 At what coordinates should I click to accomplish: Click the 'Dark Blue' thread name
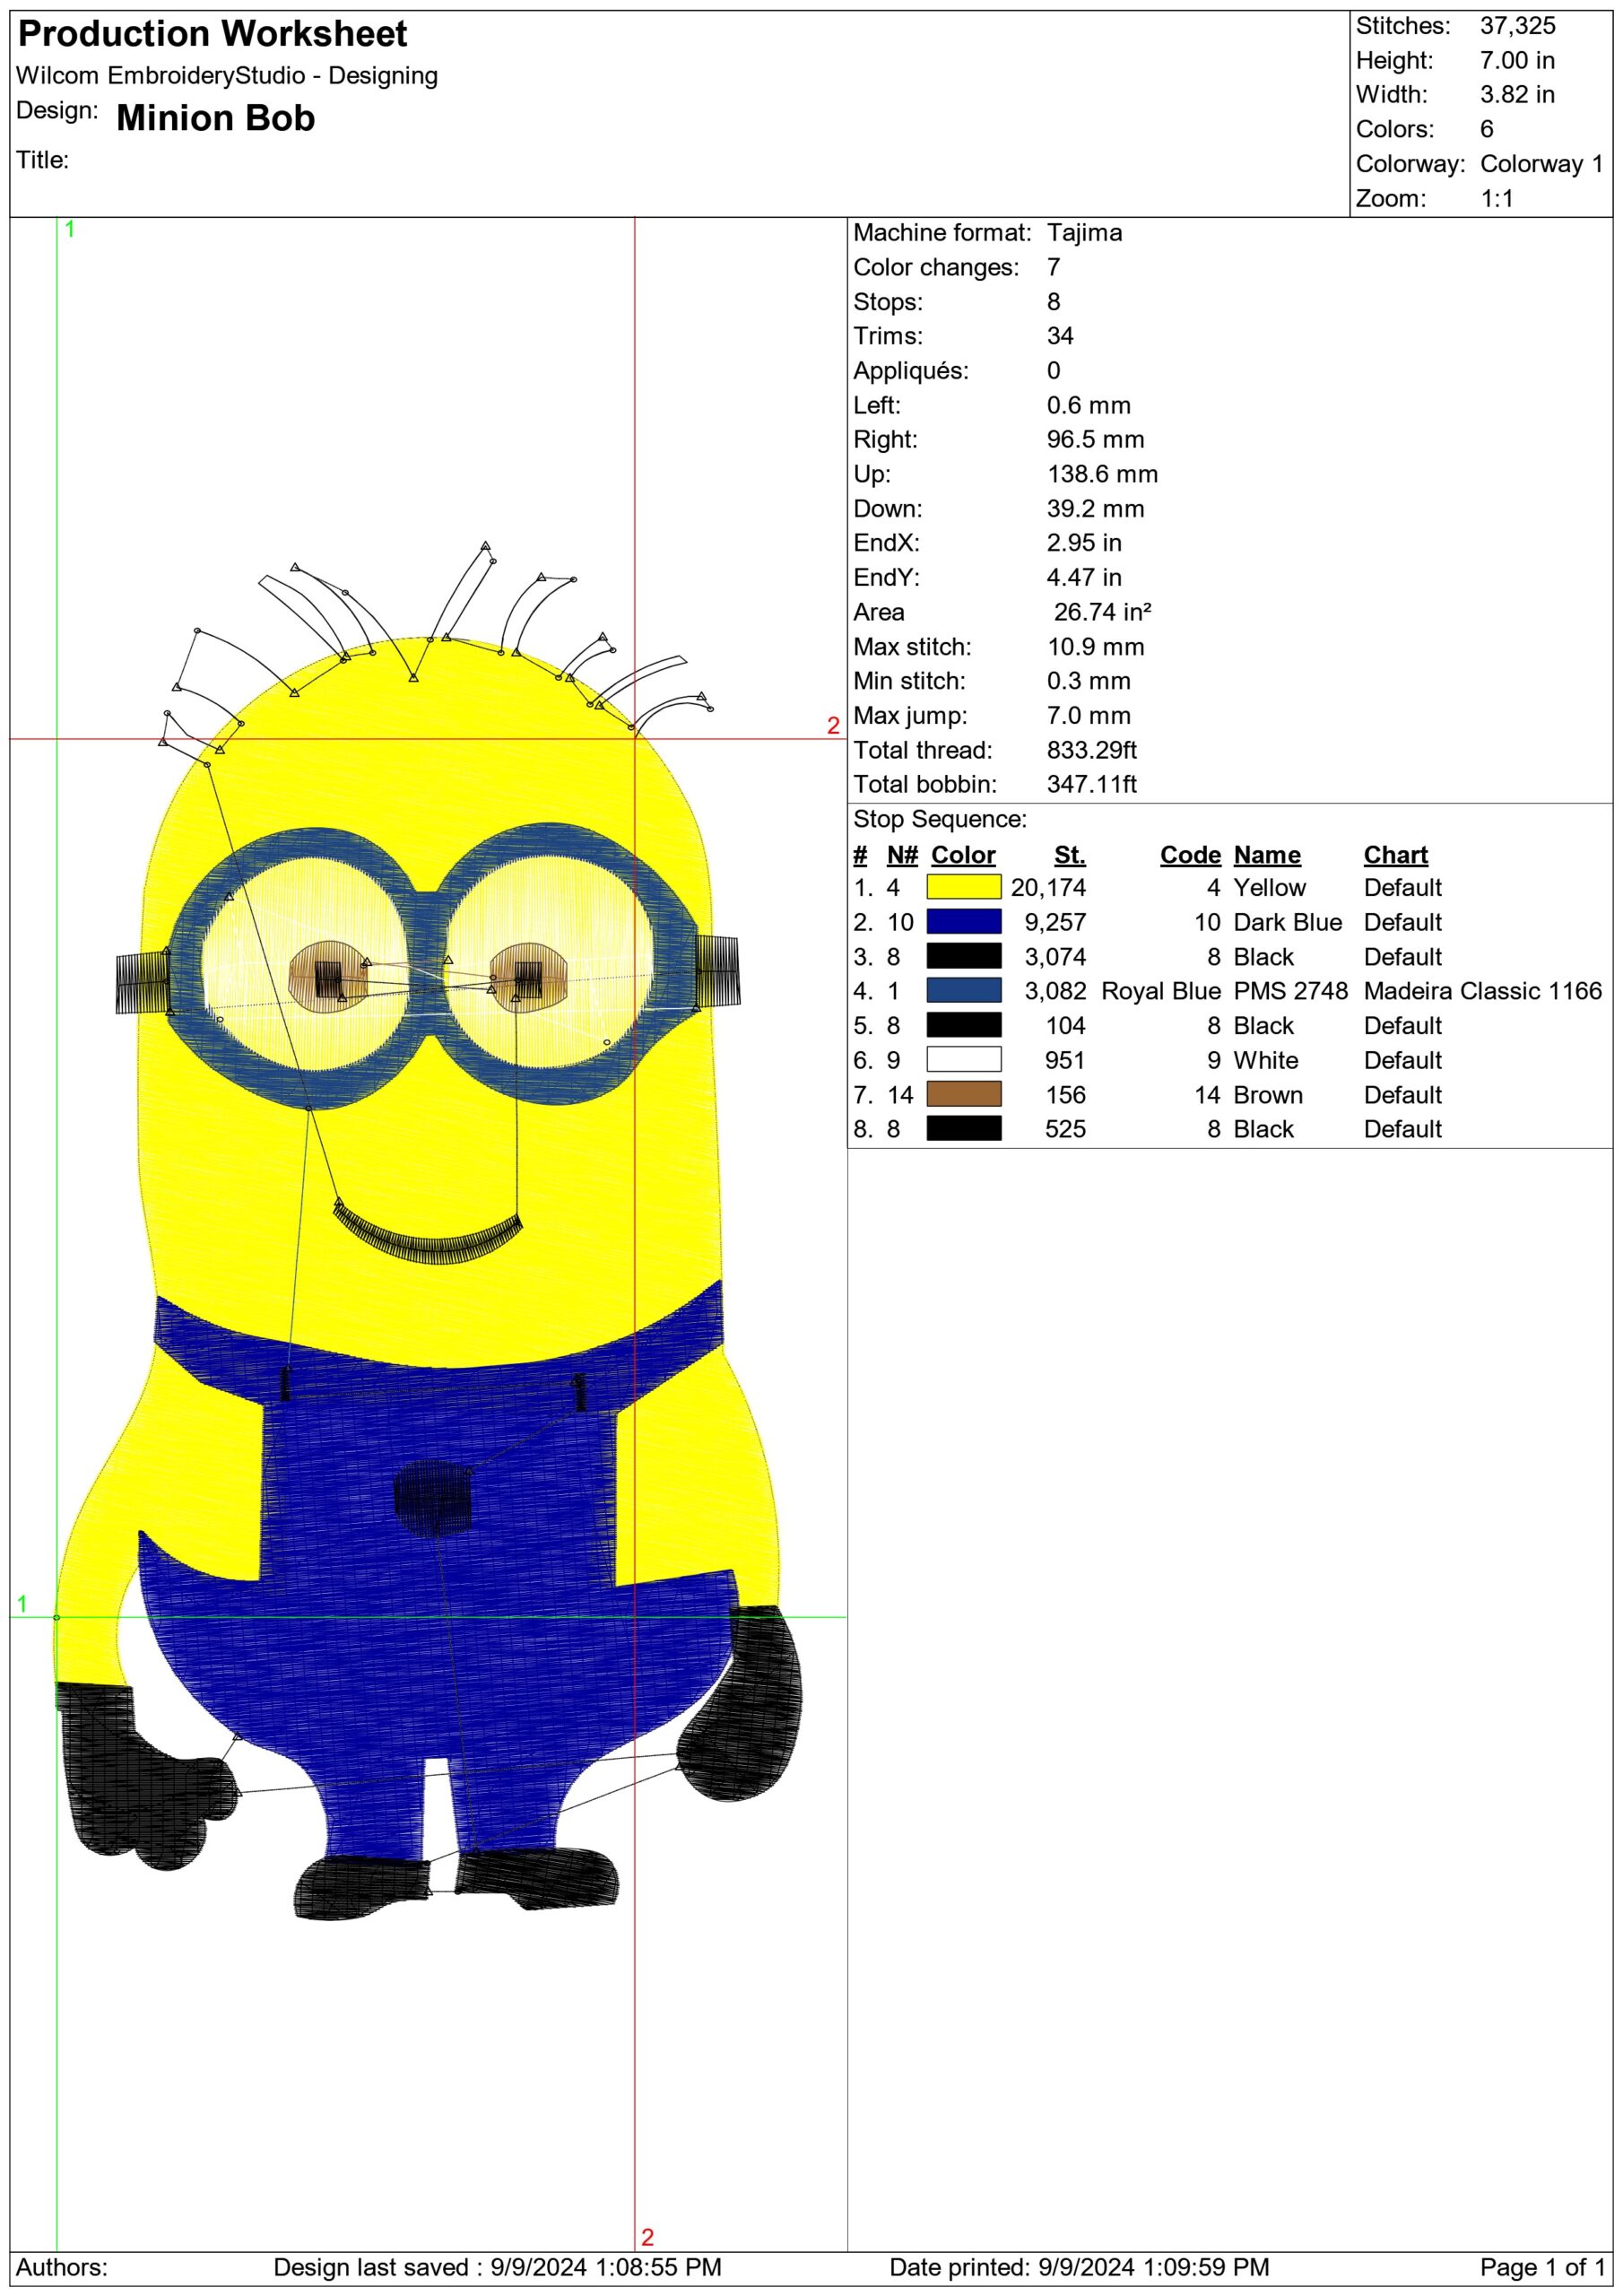tap(1288, 922)
